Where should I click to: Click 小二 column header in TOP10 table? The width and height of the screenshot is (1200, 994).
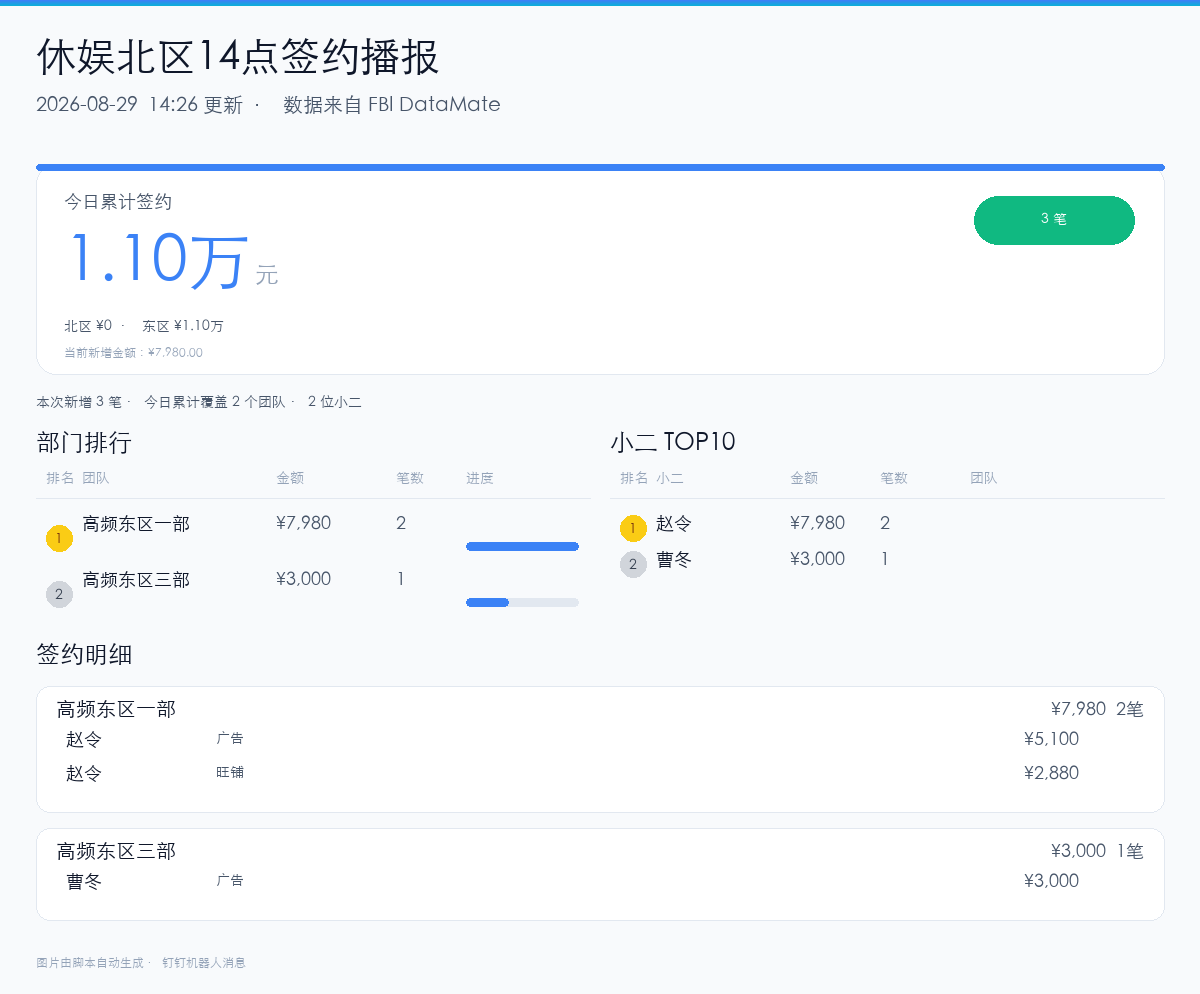coord(670,478)
